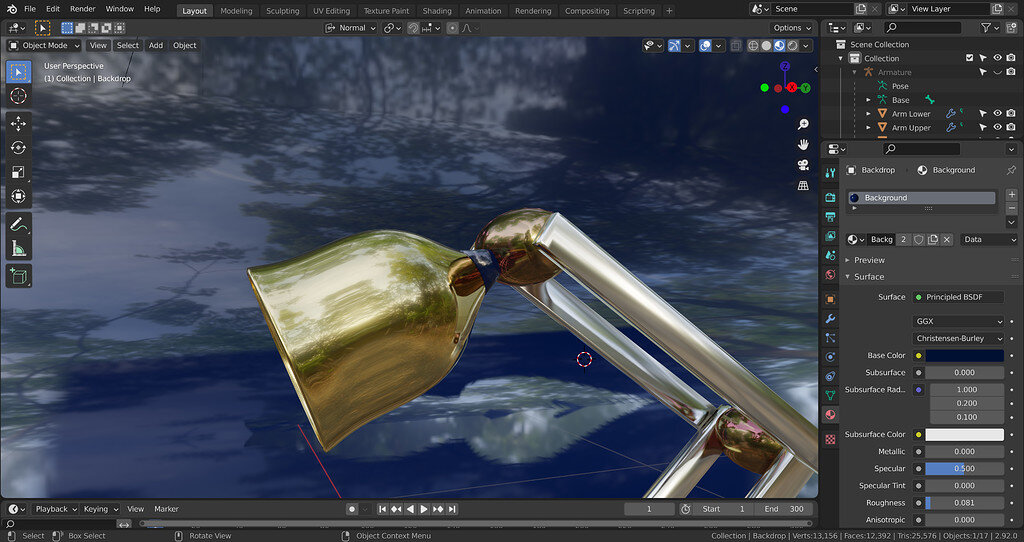Expand the Preview panel
Image resolution: width=1024 pixels, height=542 pixels.
pyautogui.click(x=869, y=260)
